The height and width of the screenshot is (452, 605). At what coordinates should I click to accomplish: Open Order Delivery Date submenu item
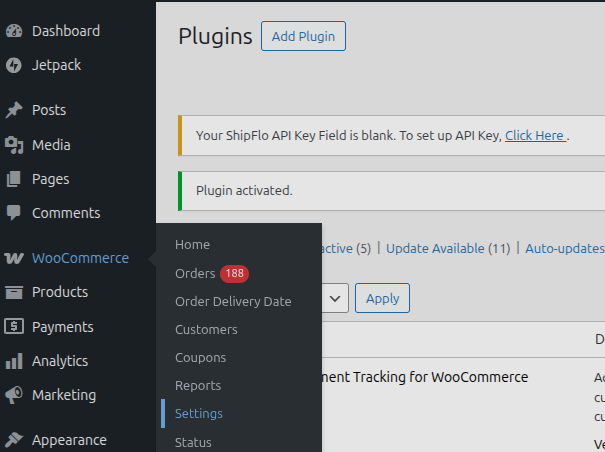point(233,301)
